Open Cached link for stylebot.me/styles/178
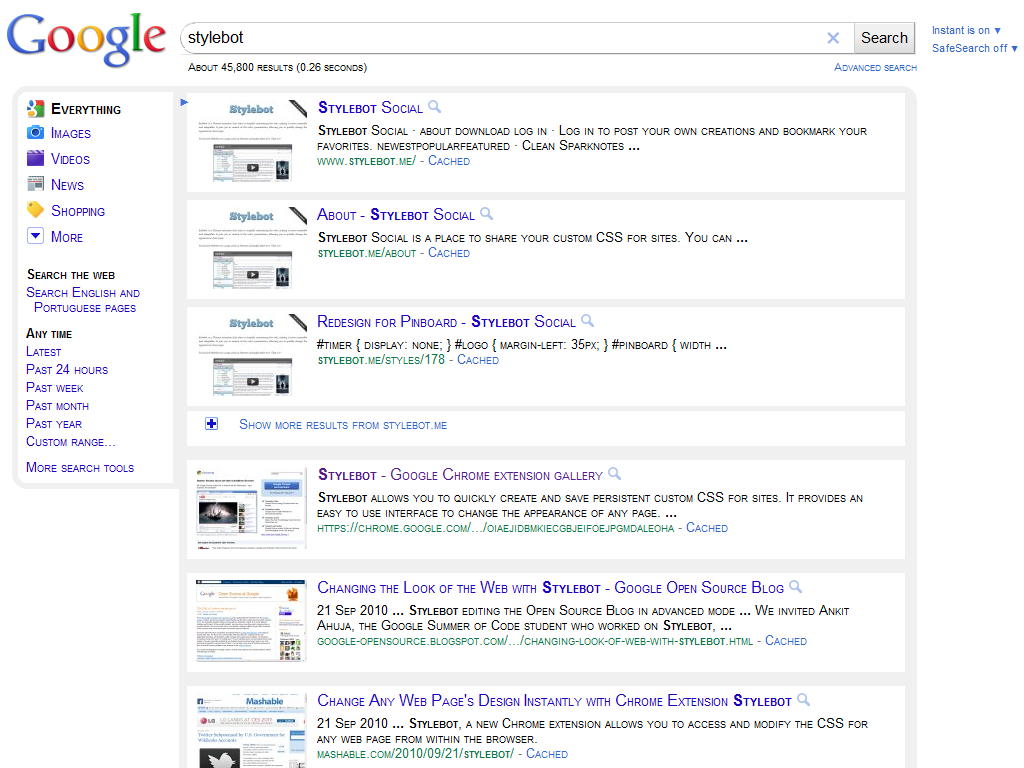Screen dimensions: 1024x768 (x=478, y=360)
